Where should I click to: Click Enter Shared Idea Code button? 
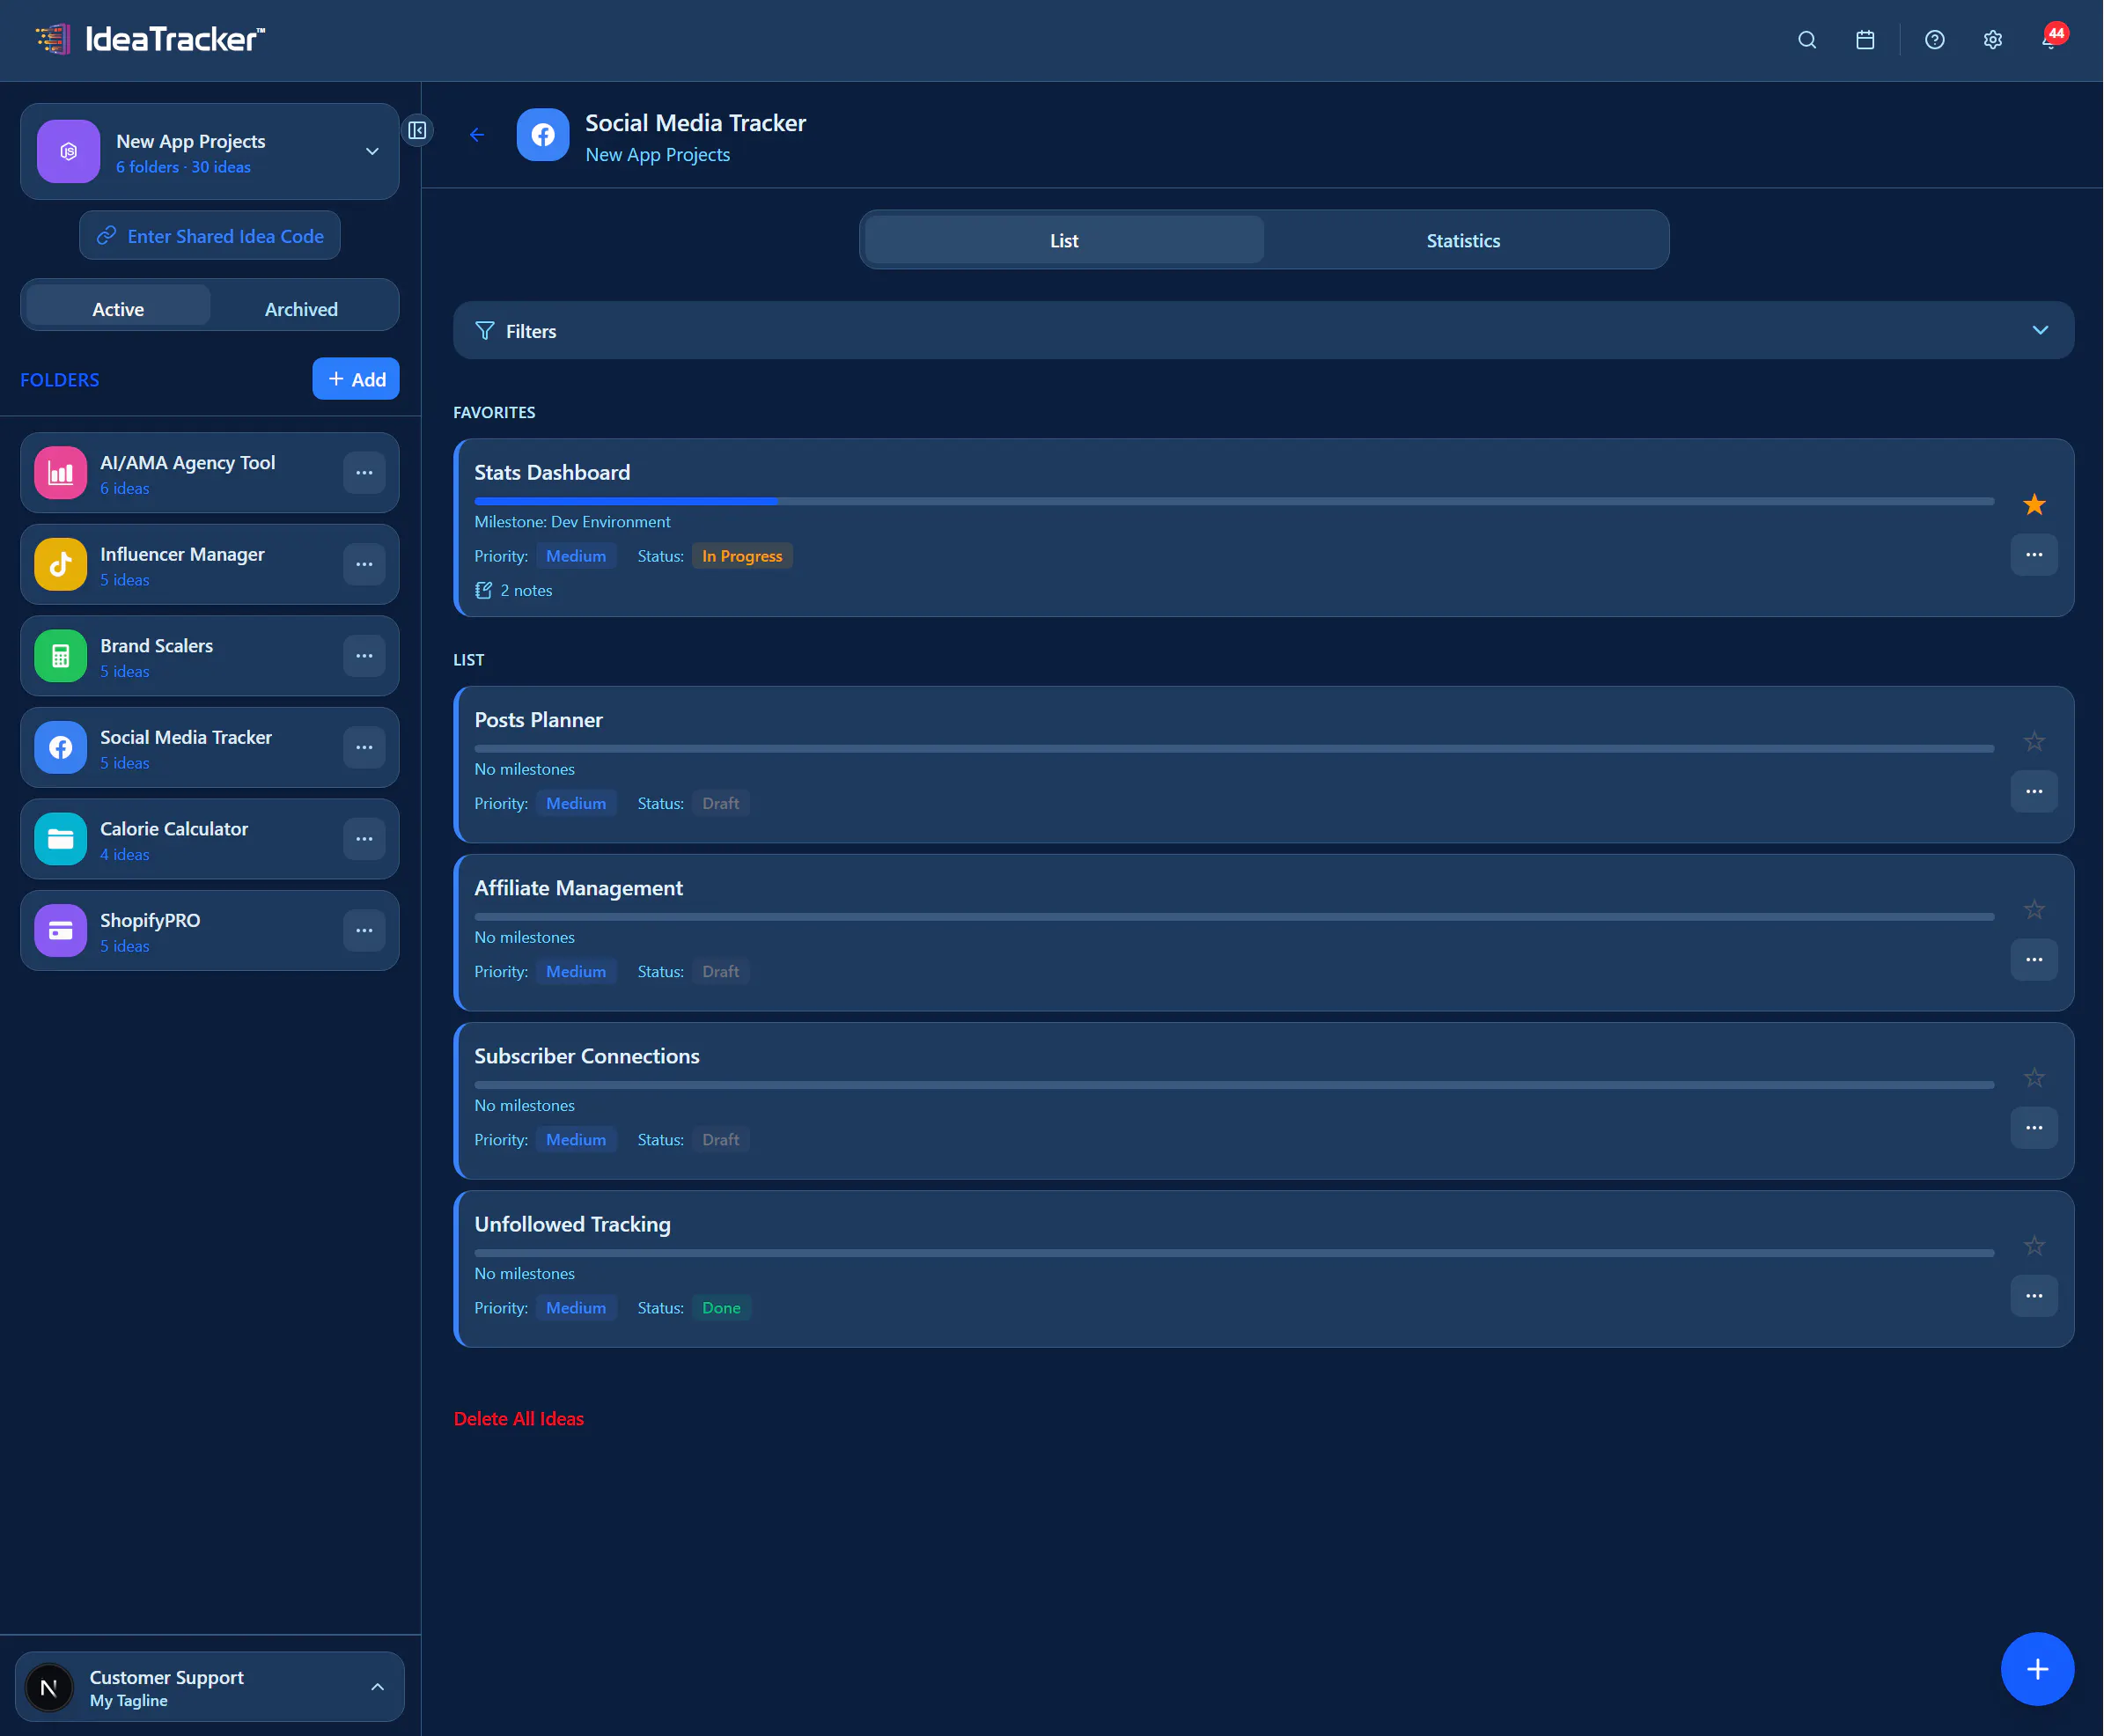pyautogui.click(x=210, y=236)
